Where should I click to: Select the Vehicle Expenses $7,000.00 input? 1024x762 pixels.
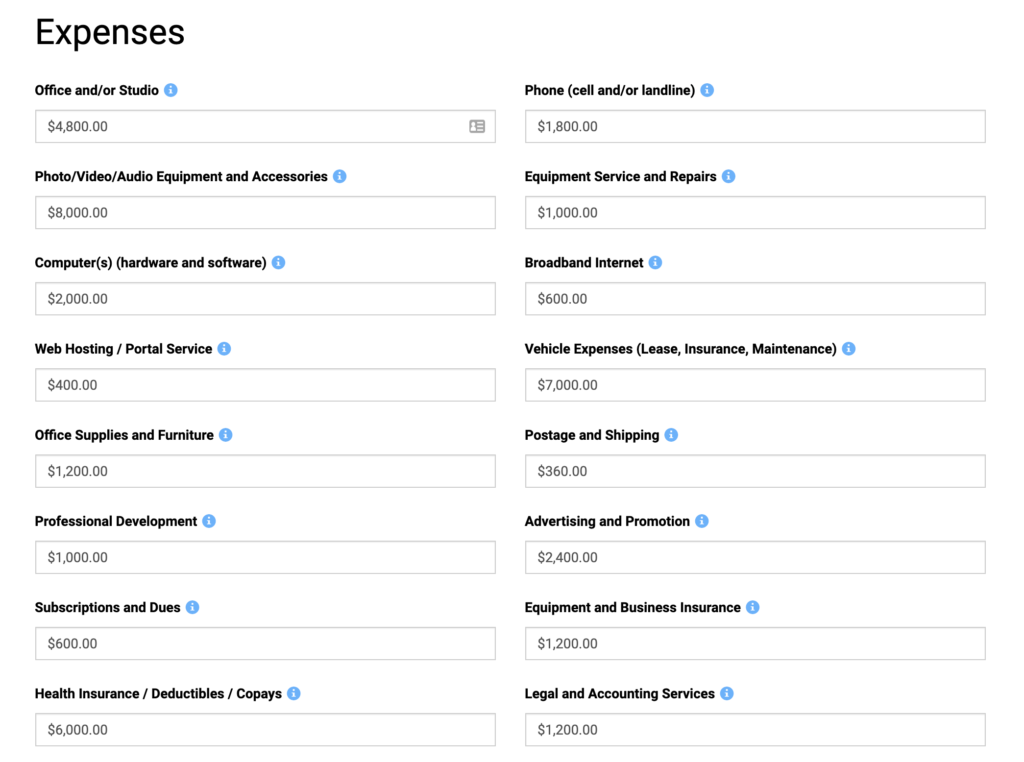[754, 385]
